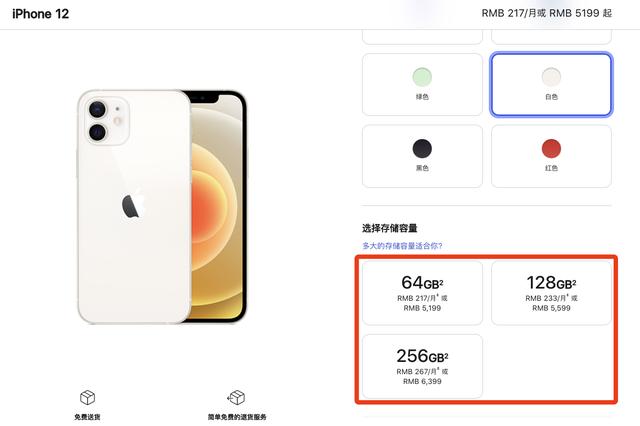Select the 128GB storage card
The width and height of the screenshot is (640, 426).
(x=551, y=293)
